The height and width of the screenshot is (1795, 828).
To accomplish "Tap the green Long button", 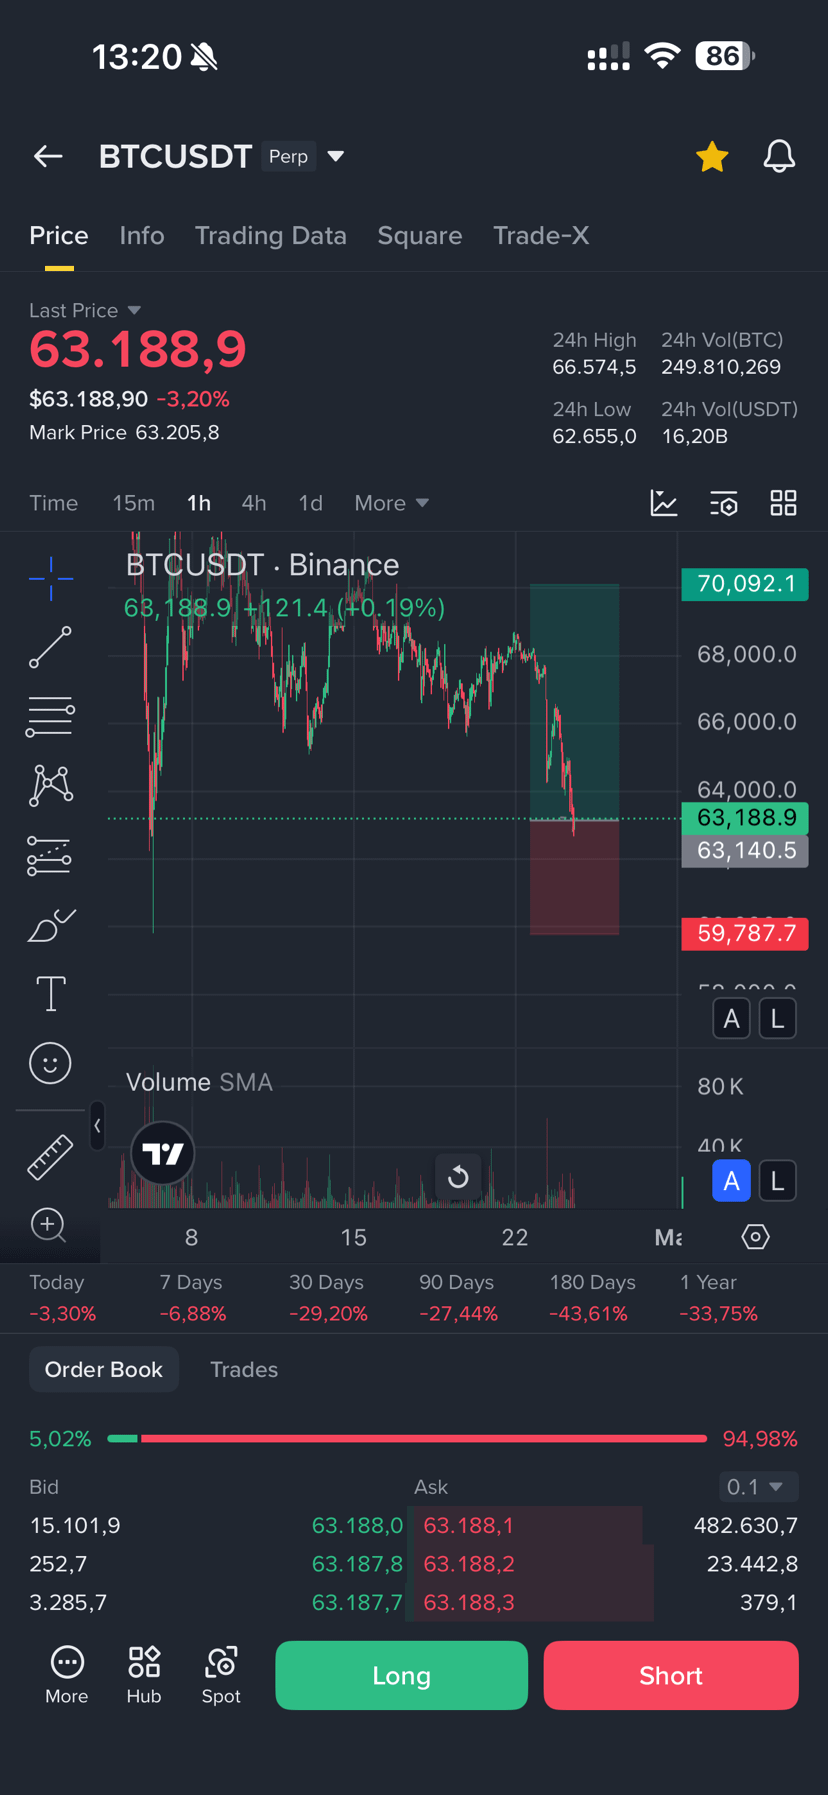I will 402,1675.
